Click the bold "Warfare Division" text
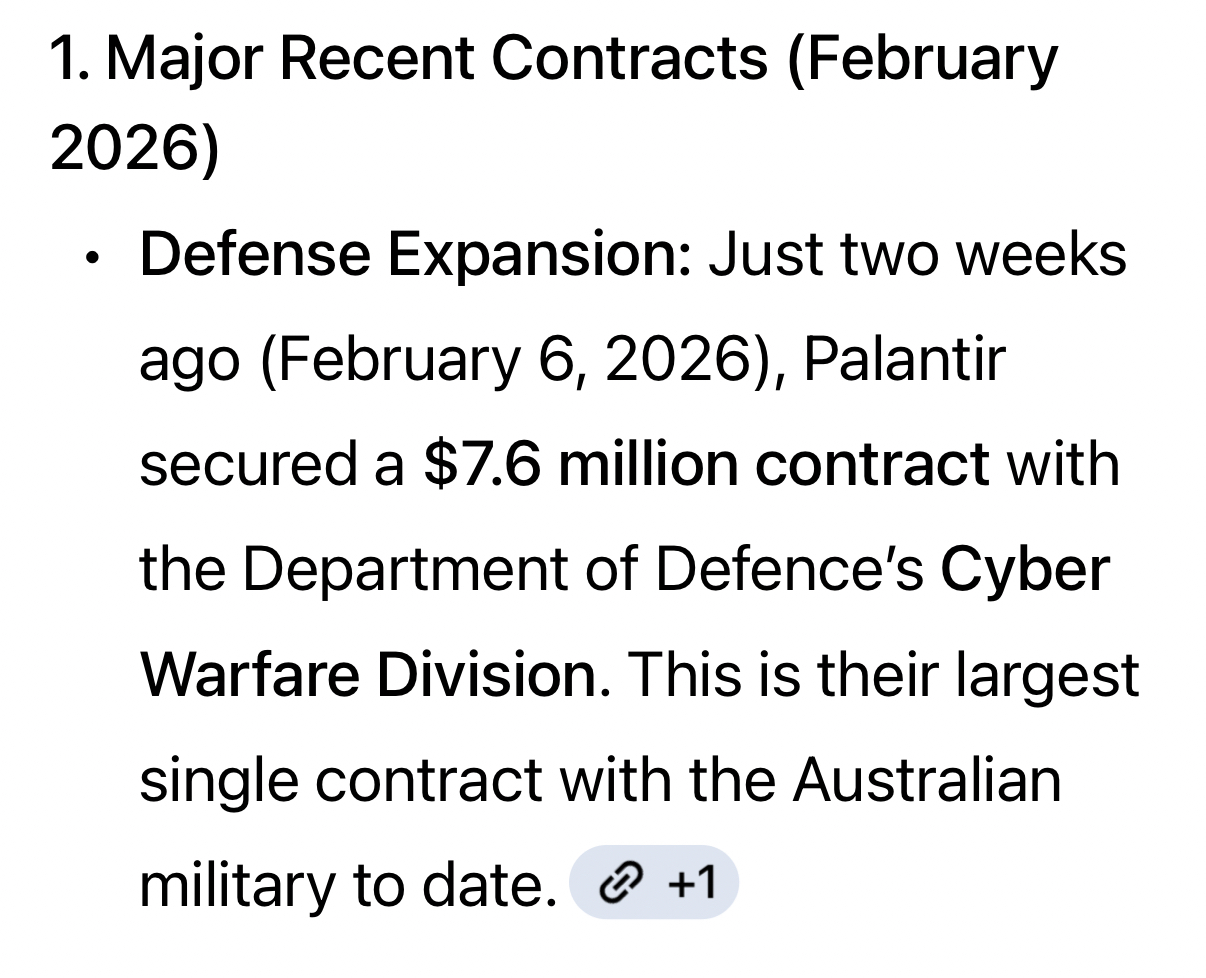This screenshot has width=1206, height=978. (x=372, y=675)
